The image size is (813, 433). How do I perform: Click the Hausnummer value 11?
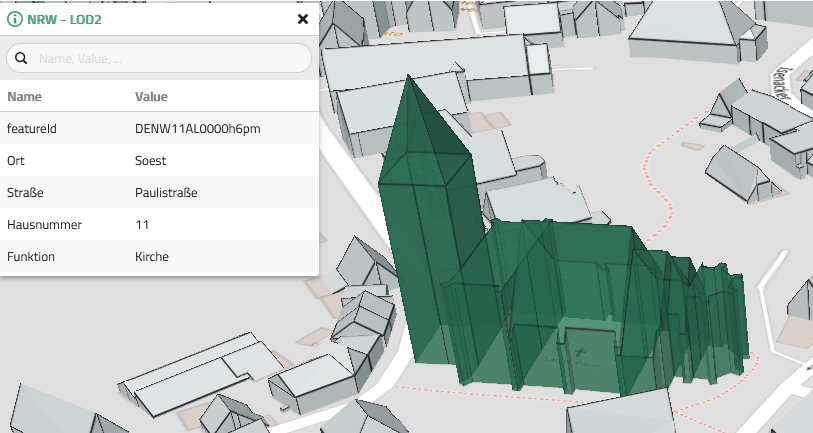[142, 225]
